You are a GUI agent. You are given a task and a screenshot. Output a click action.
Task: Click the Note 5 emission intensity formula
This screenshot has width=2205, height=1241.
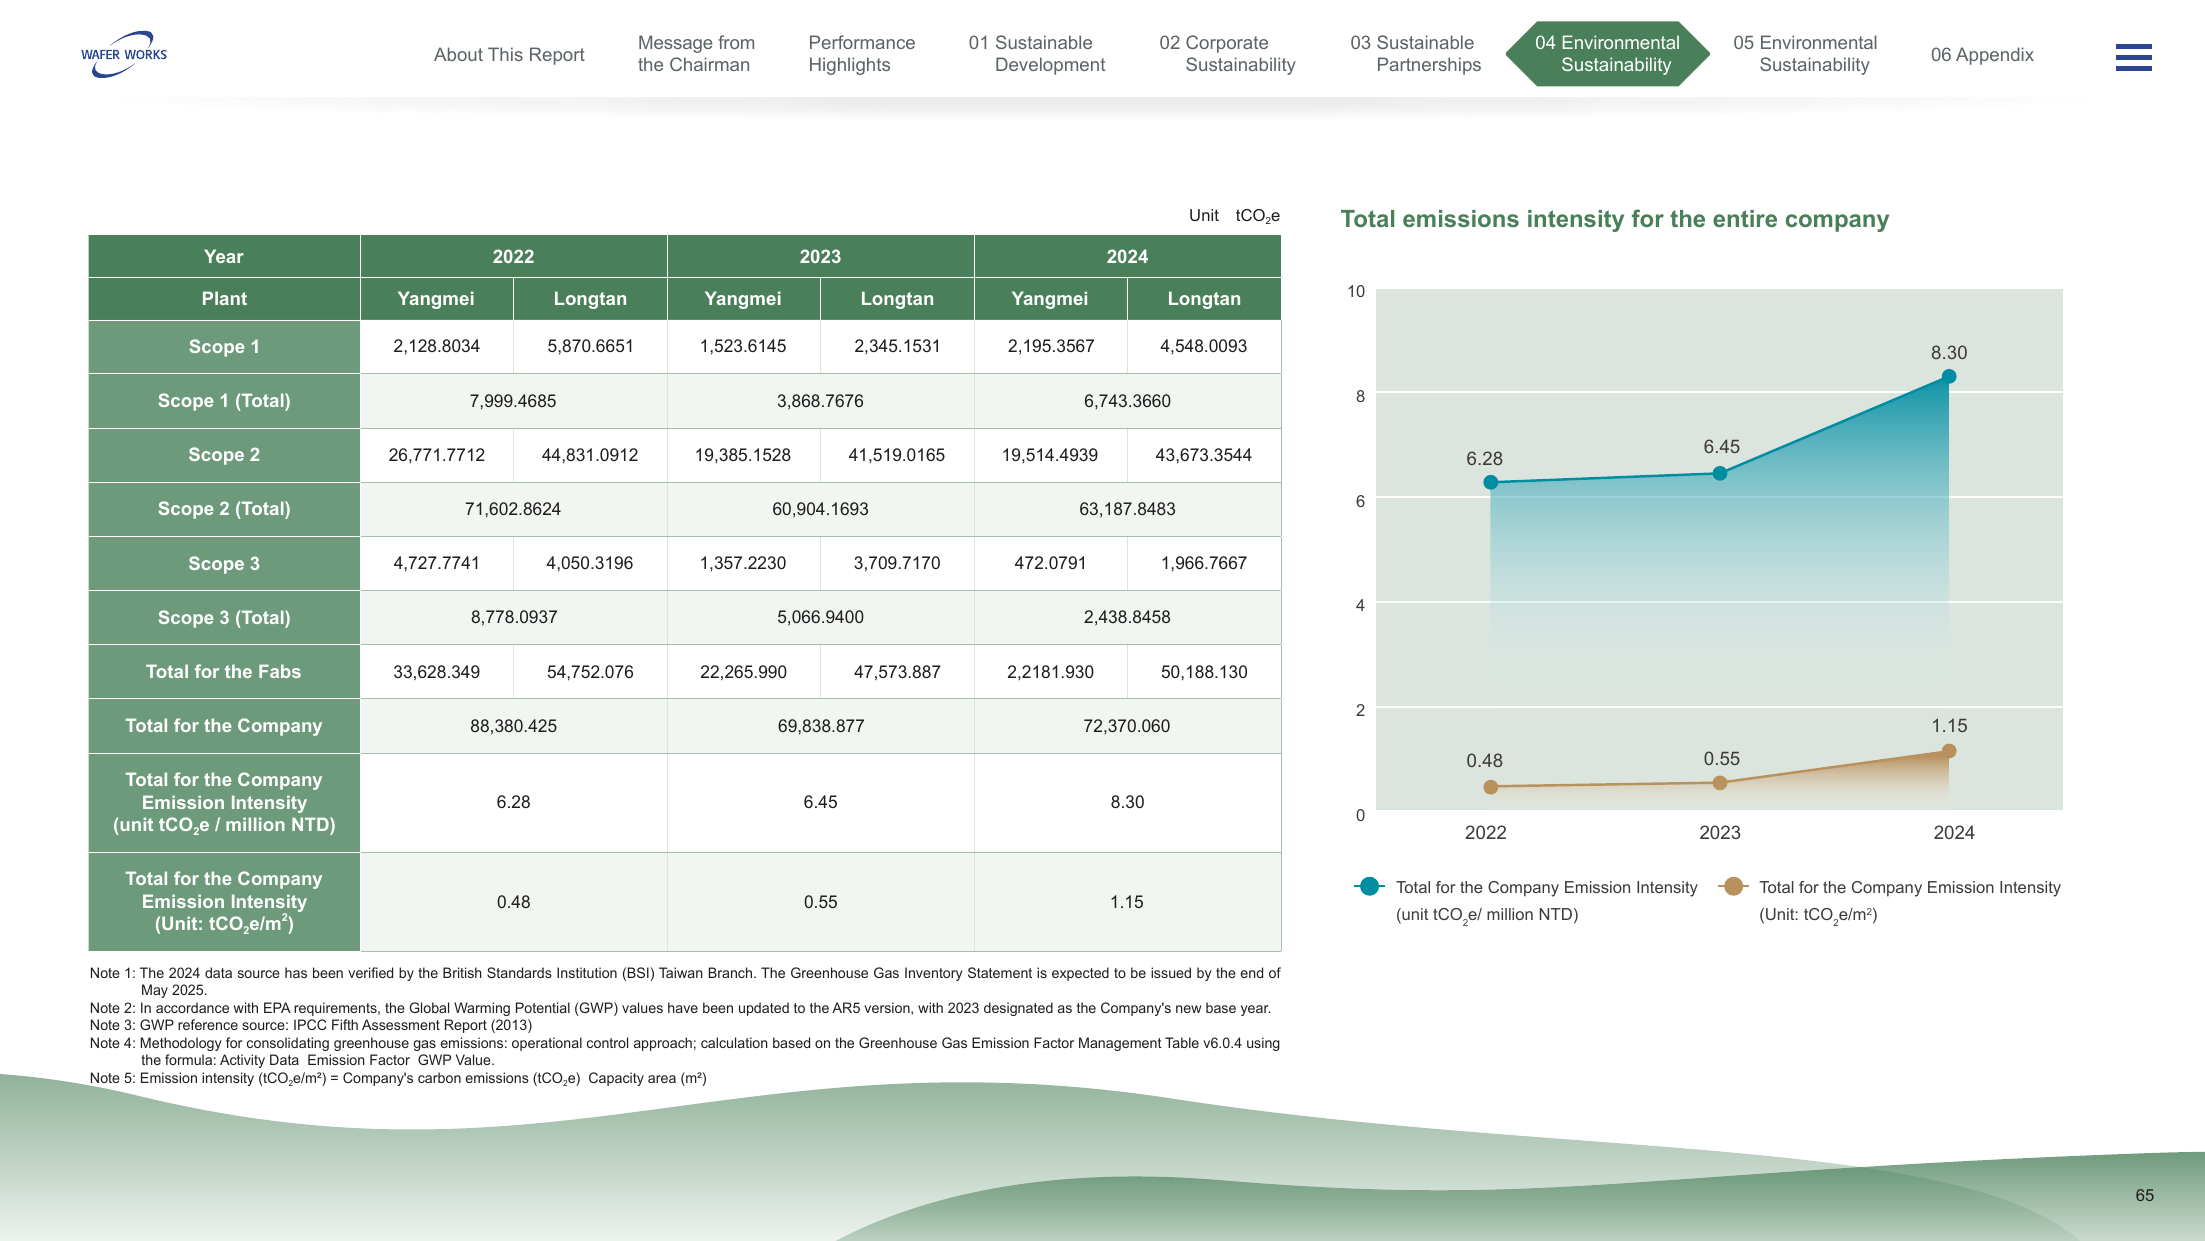[x=398, y=1078]
